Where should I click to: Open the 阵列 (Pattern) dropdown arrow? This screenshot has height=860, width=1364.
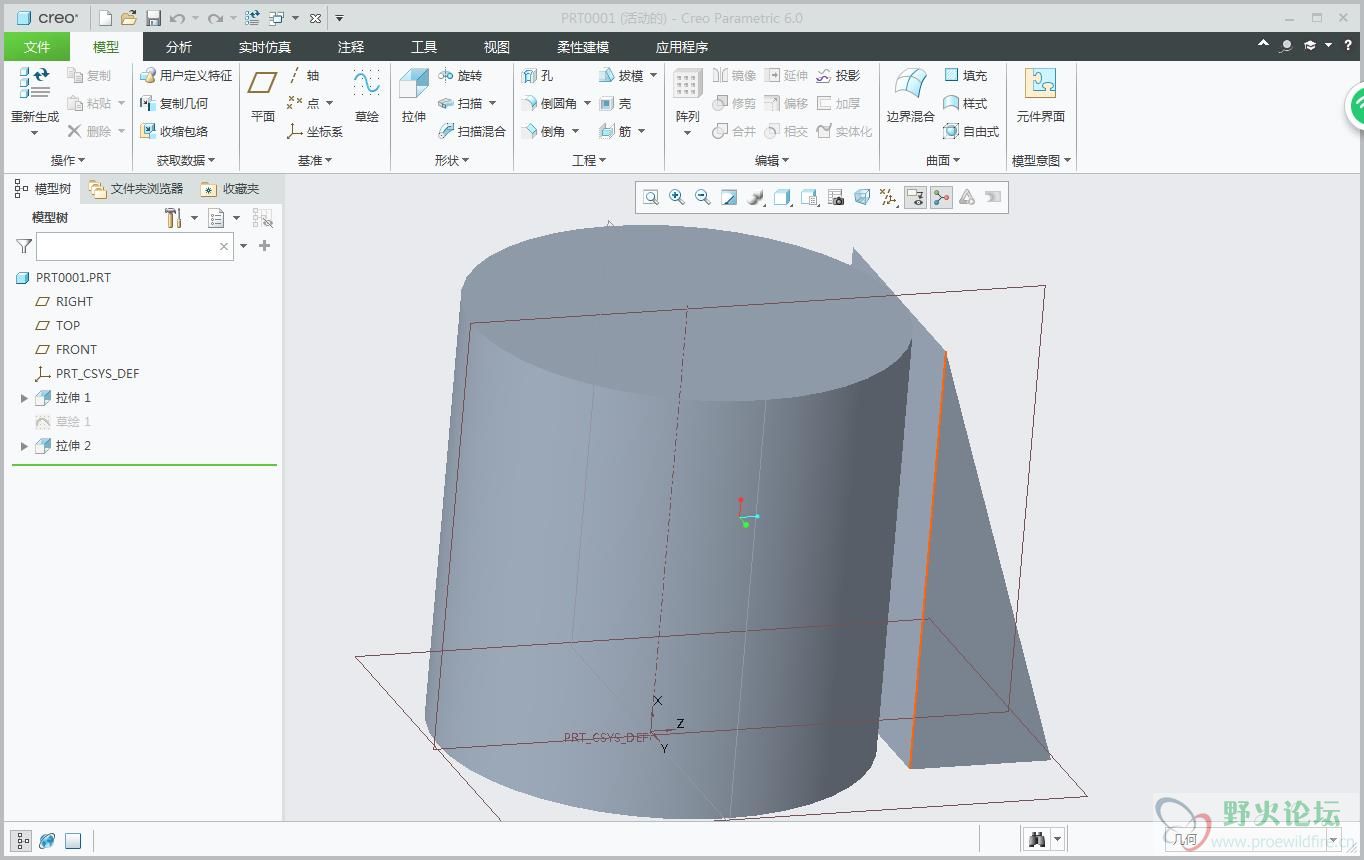click(x=687, y=133)
